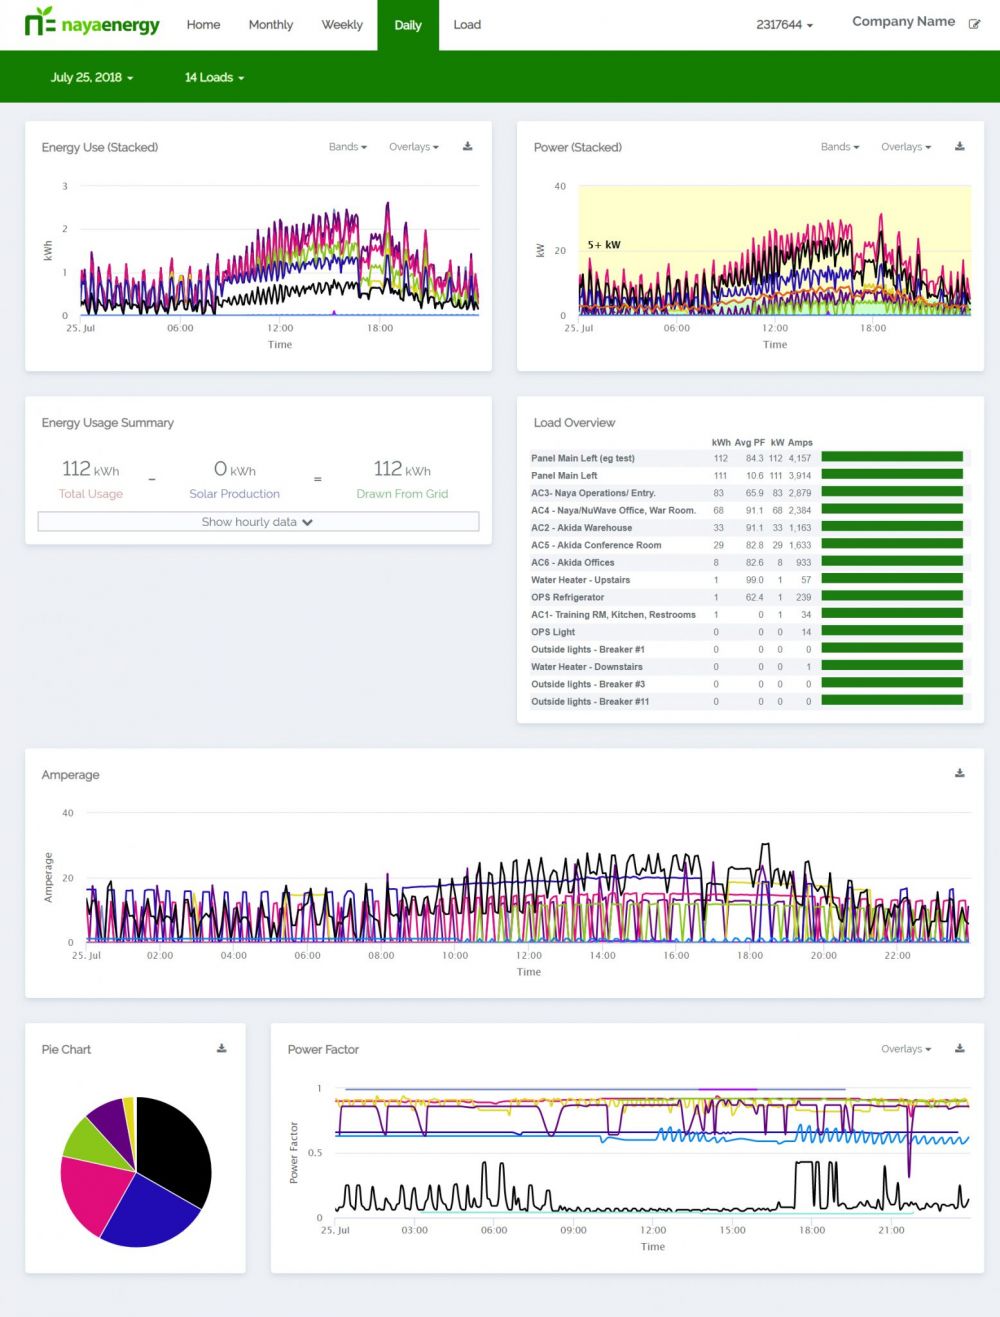Open the Load section
1000x1317 pixels.
(x=466, y=24)
